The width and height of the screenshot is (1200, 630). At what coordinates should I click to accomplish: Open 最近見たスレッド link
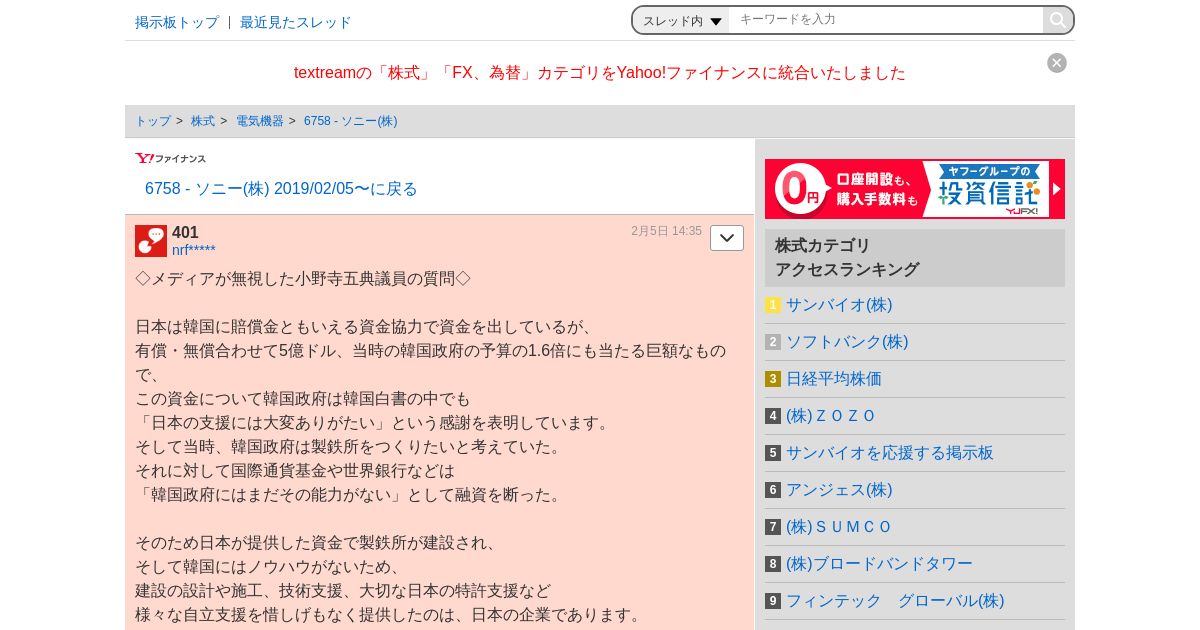(296, 22)
